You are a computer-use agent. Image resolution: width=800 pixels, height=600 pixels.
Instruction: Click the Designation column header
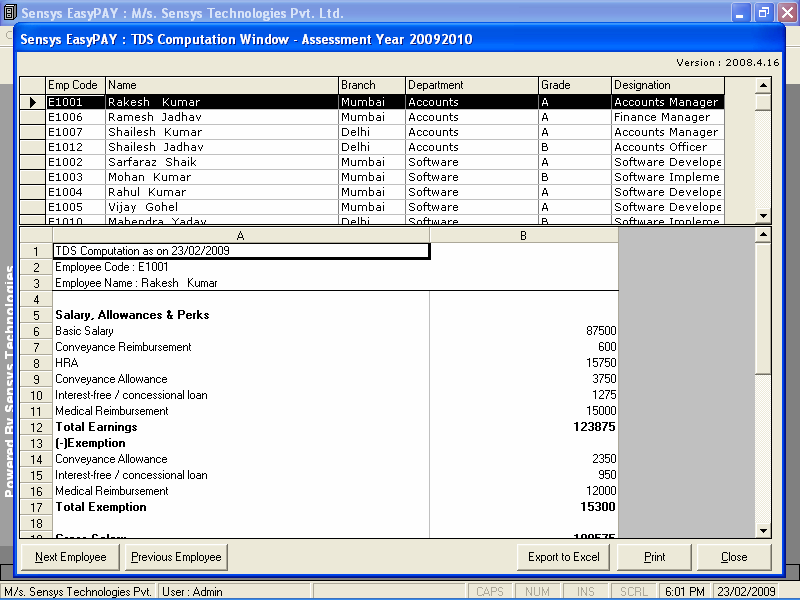[668, 85]
